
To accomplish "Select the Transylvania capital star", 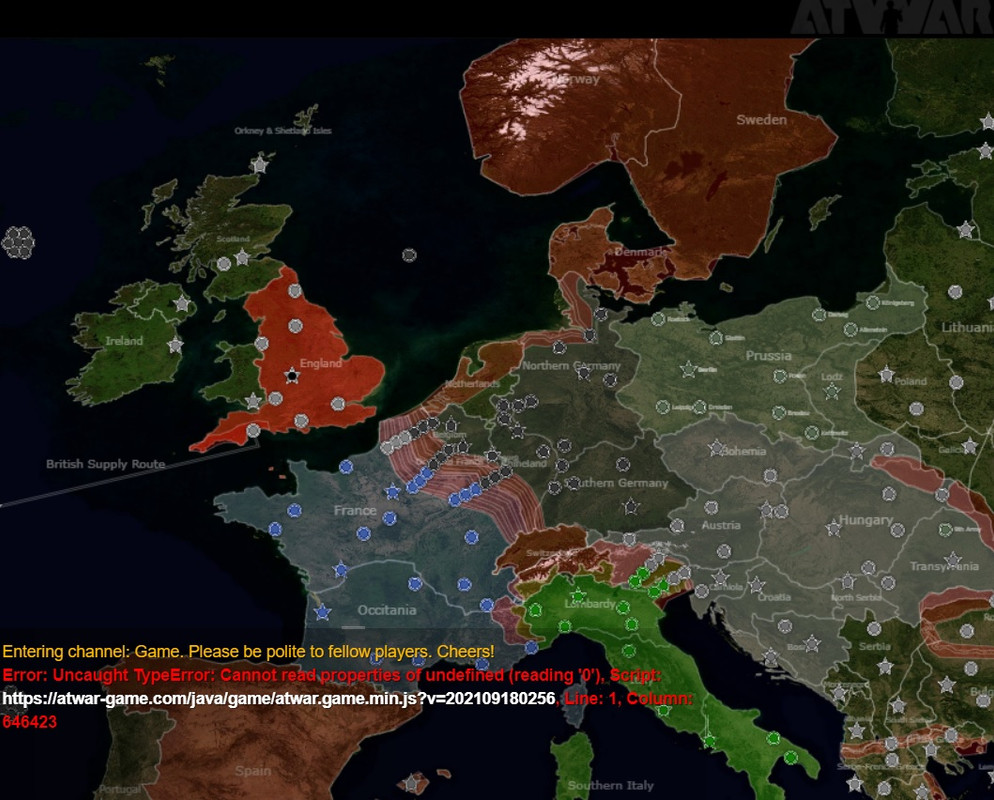I will tap(952, 560).
